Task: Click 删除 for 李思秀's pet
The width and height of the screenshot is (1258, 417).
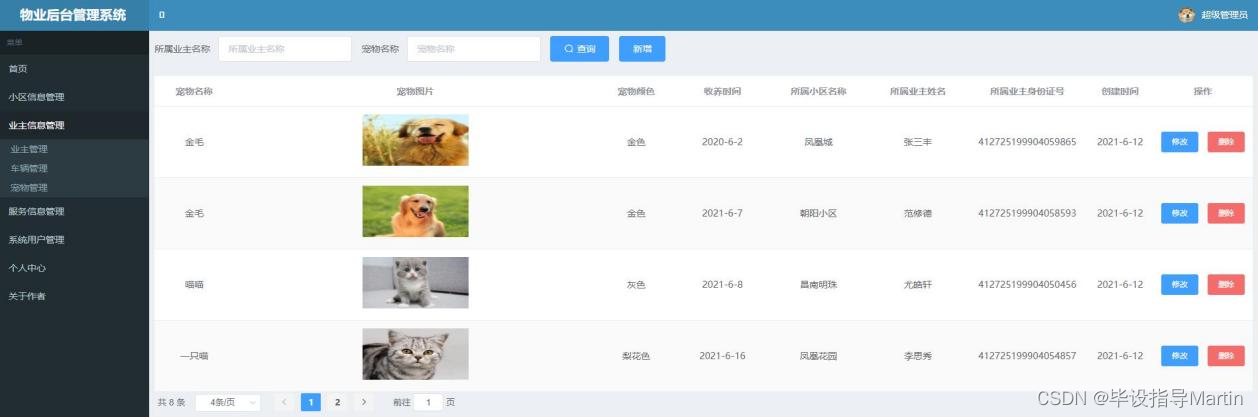Action: (1226, 355)
